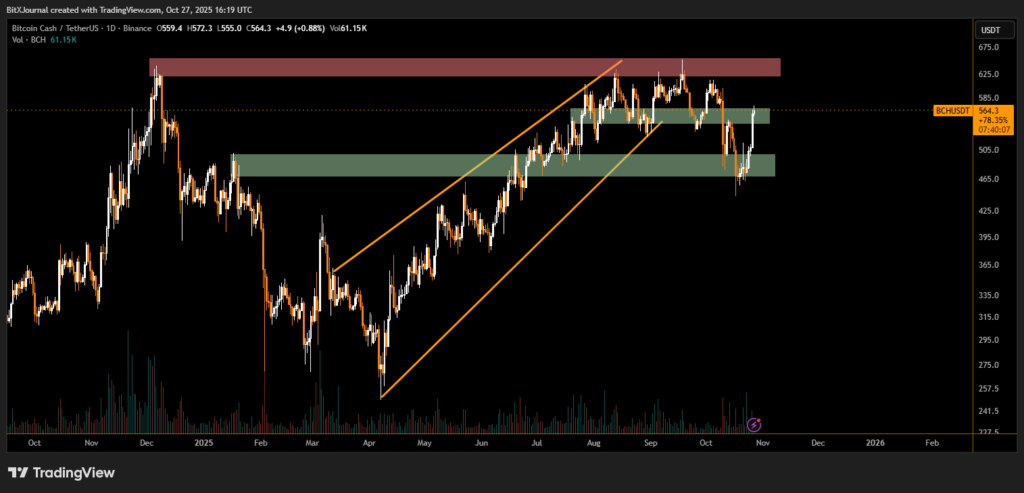Select the small upper green zone rectangle

point(670,115)
